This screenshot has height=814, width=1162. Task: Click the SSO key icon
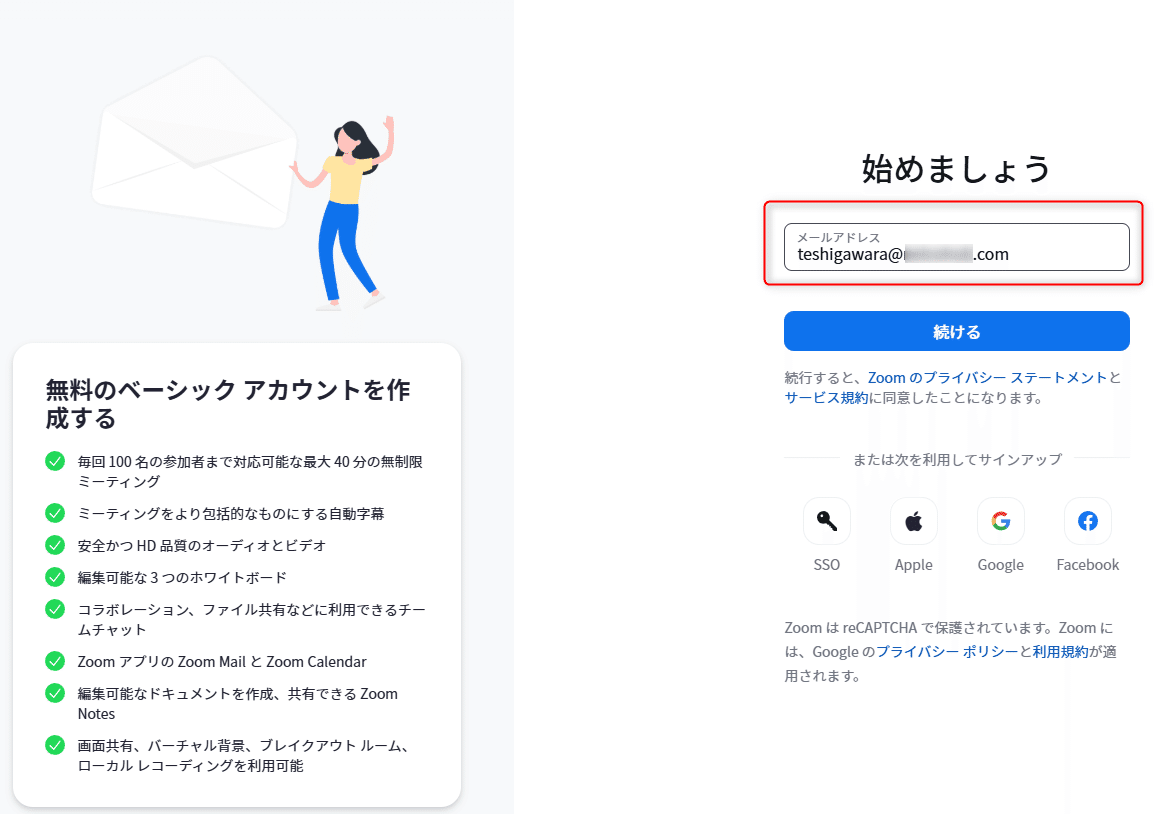(x=826, y=521)
